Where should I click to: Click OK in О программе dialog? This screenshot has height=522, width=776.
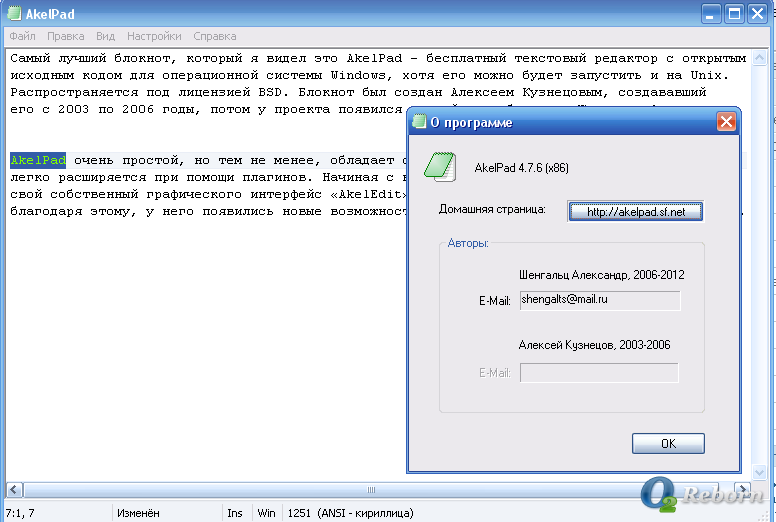click(668, 443)
